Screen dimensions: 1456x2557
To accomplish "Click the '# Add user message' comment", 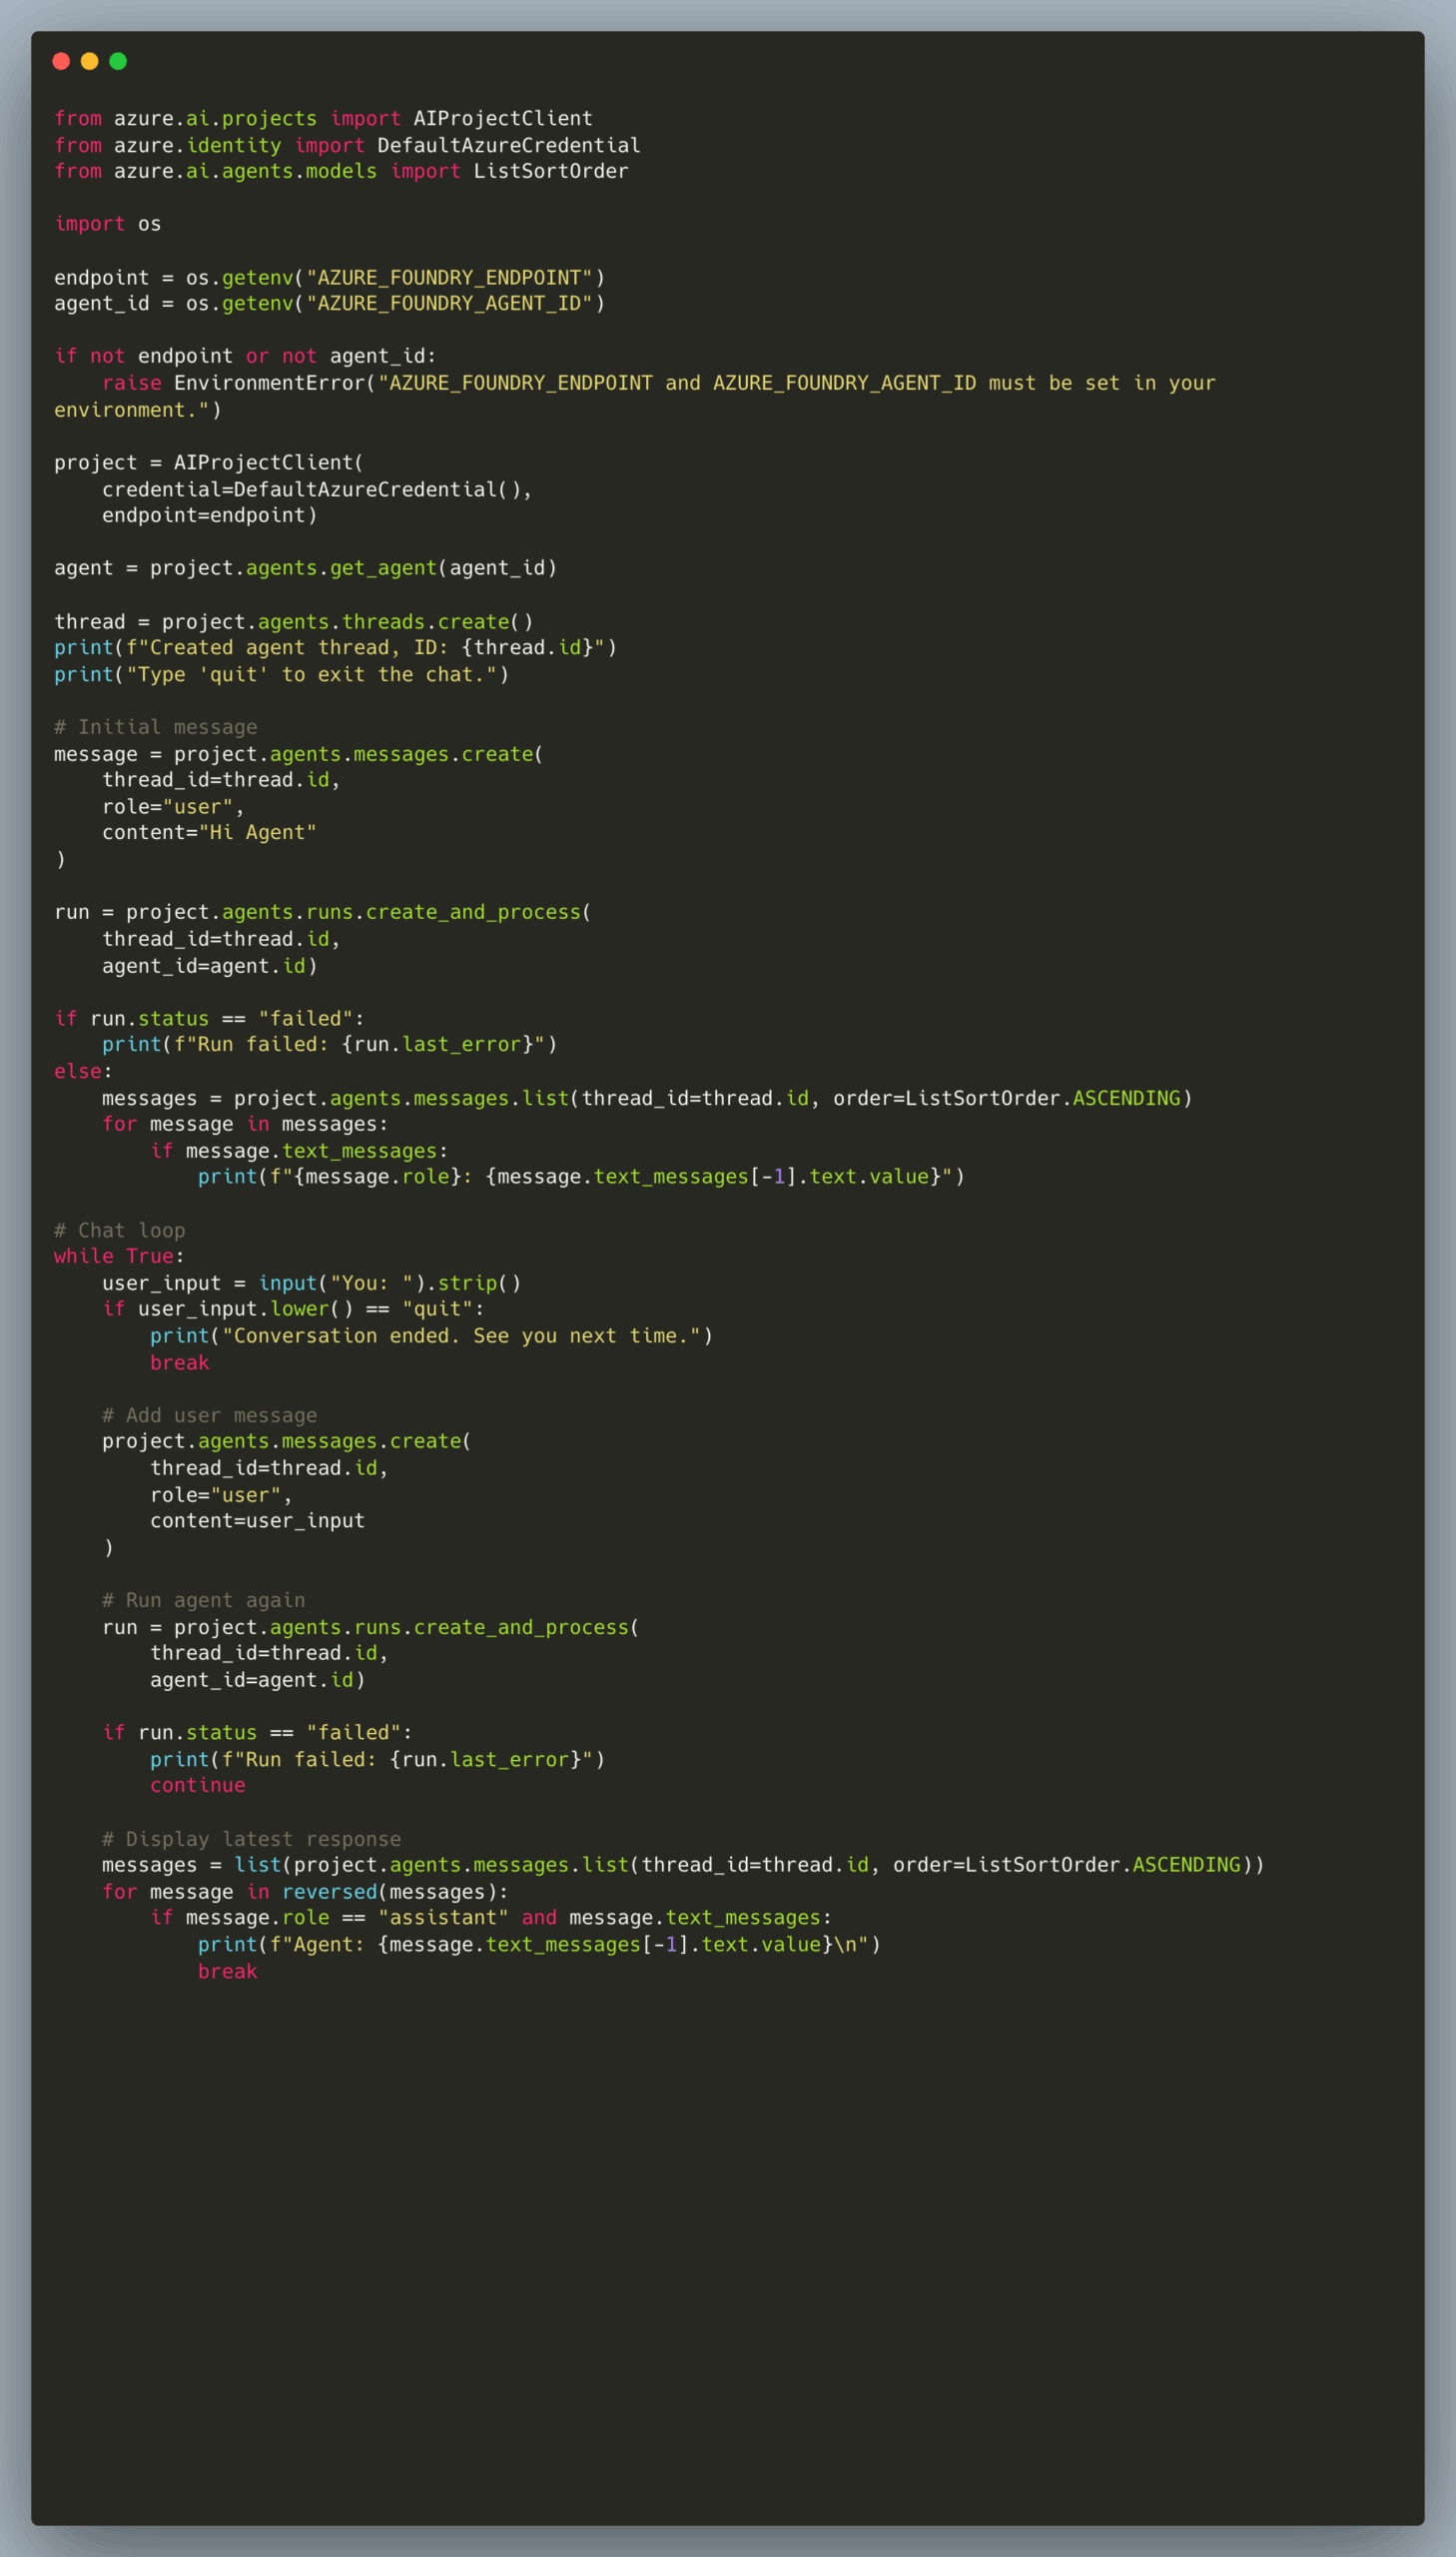I will click(x=209, y=1415).
